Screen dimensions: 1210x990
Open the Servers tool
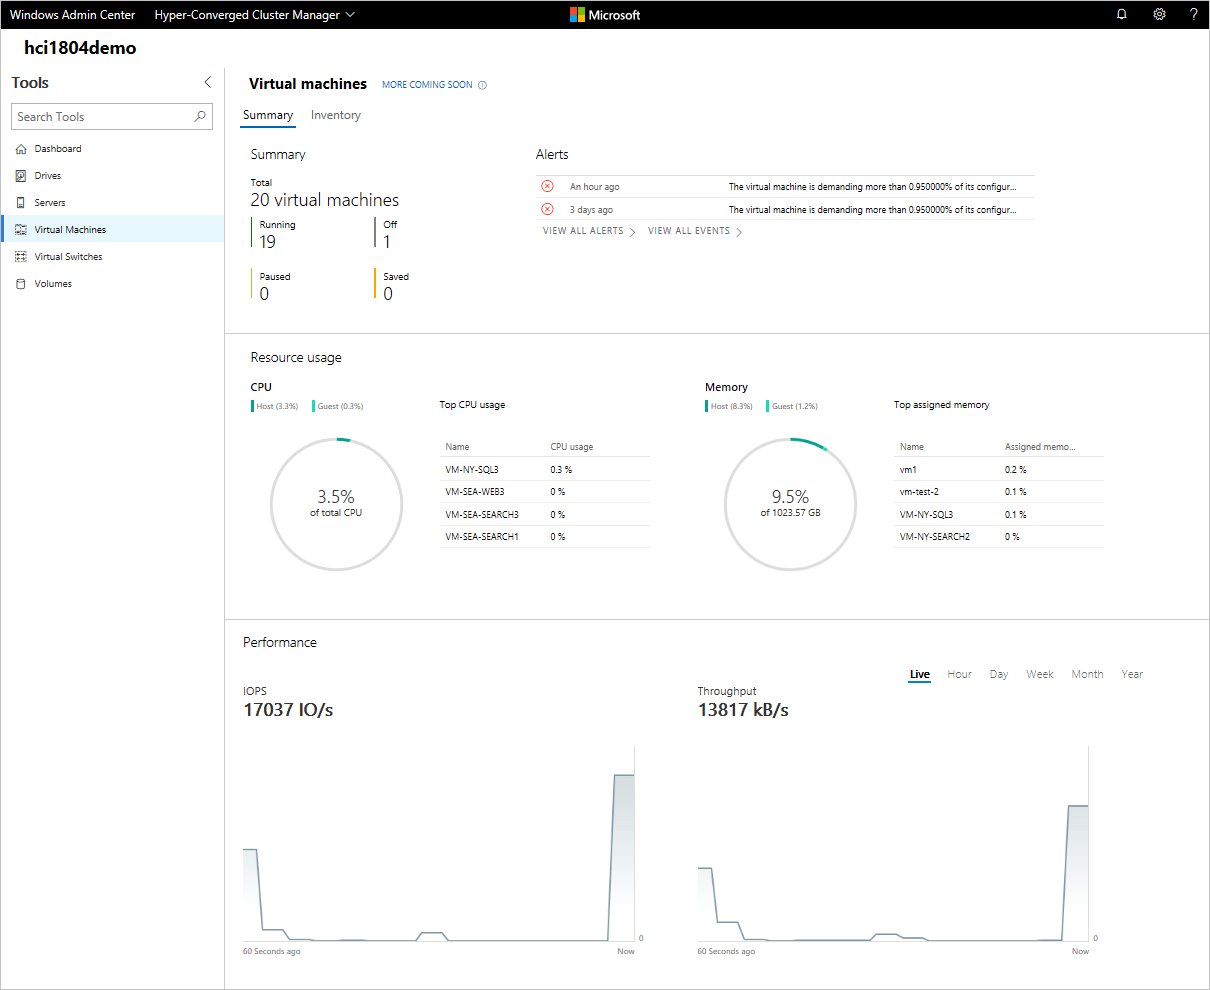[x=52, y=202]
